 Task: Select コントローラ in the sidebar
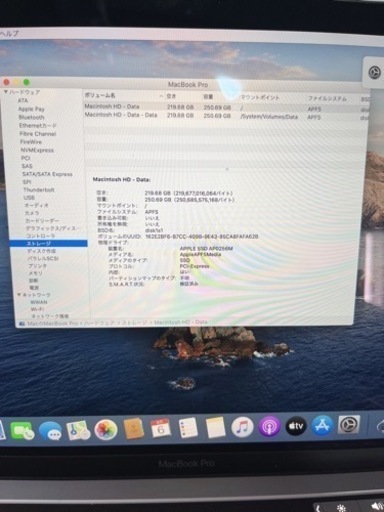coord(40,236)
